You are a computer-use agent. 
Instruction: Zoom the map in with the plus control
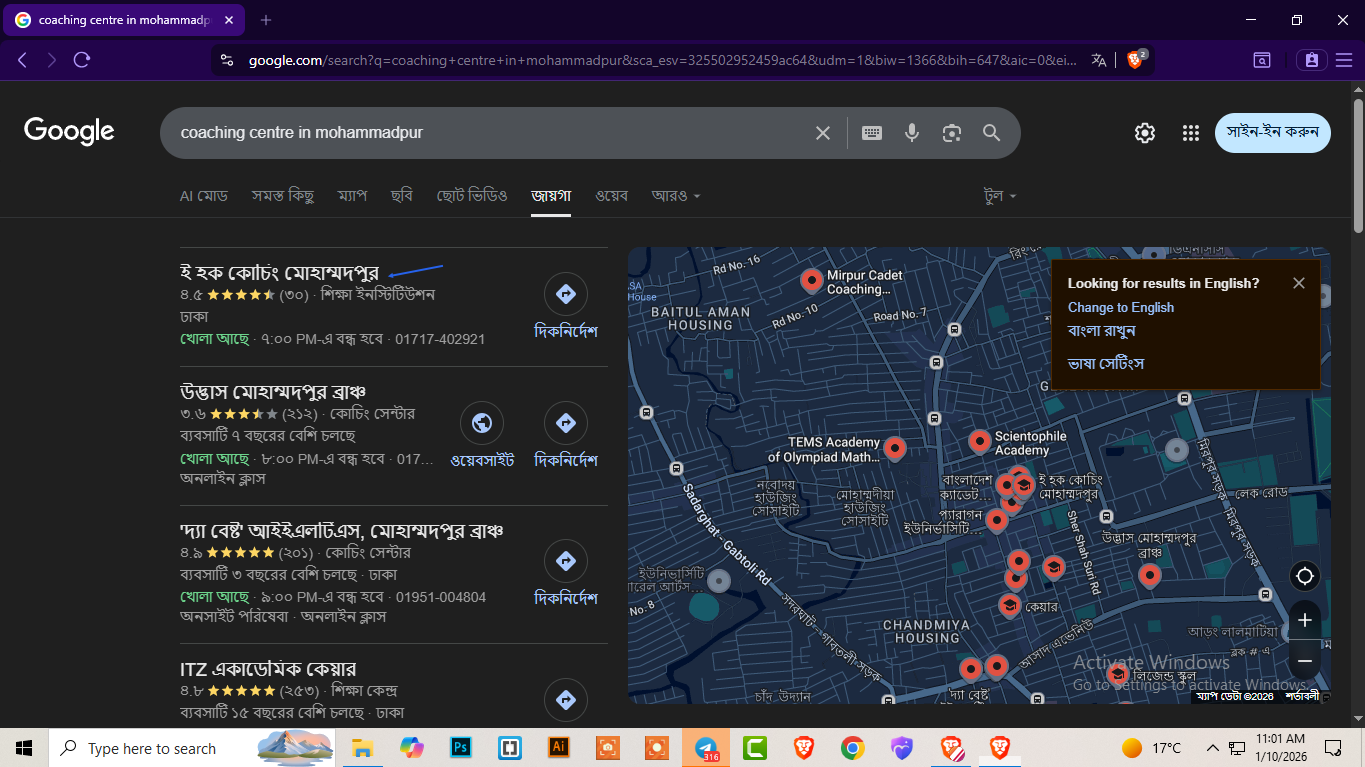tap(1304, 619)
